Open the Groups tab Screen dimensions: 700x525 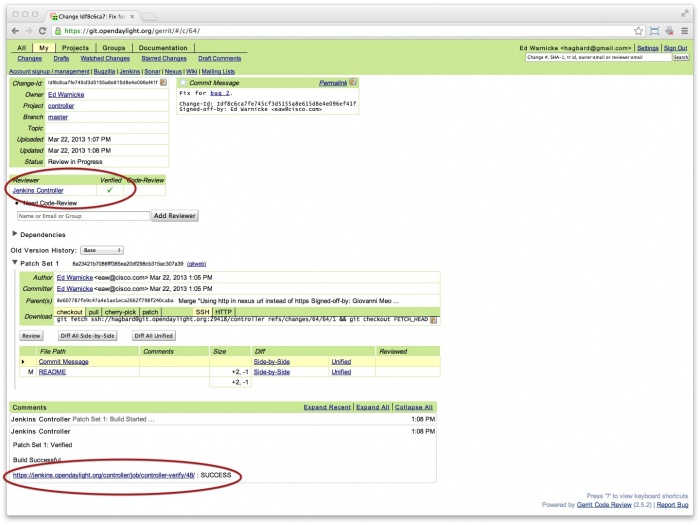pos(114,48)
